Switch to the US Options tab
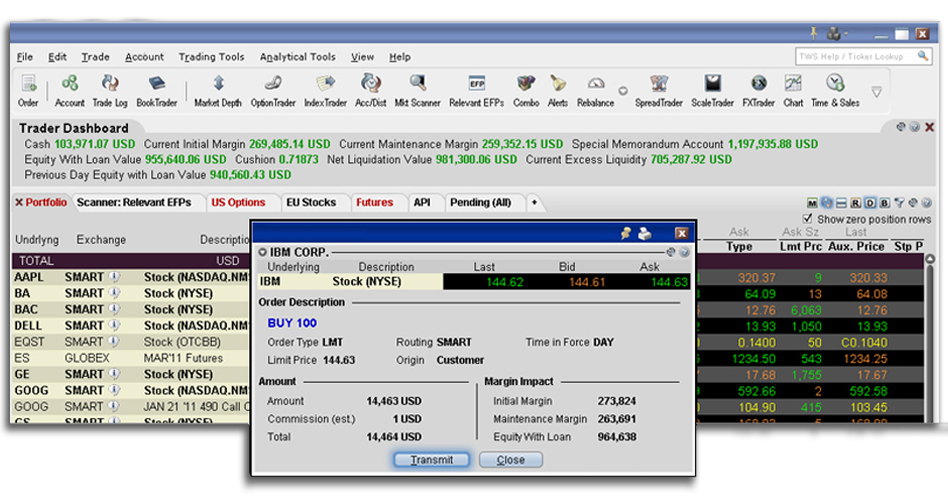948x500 pixels. pos(238,203)
